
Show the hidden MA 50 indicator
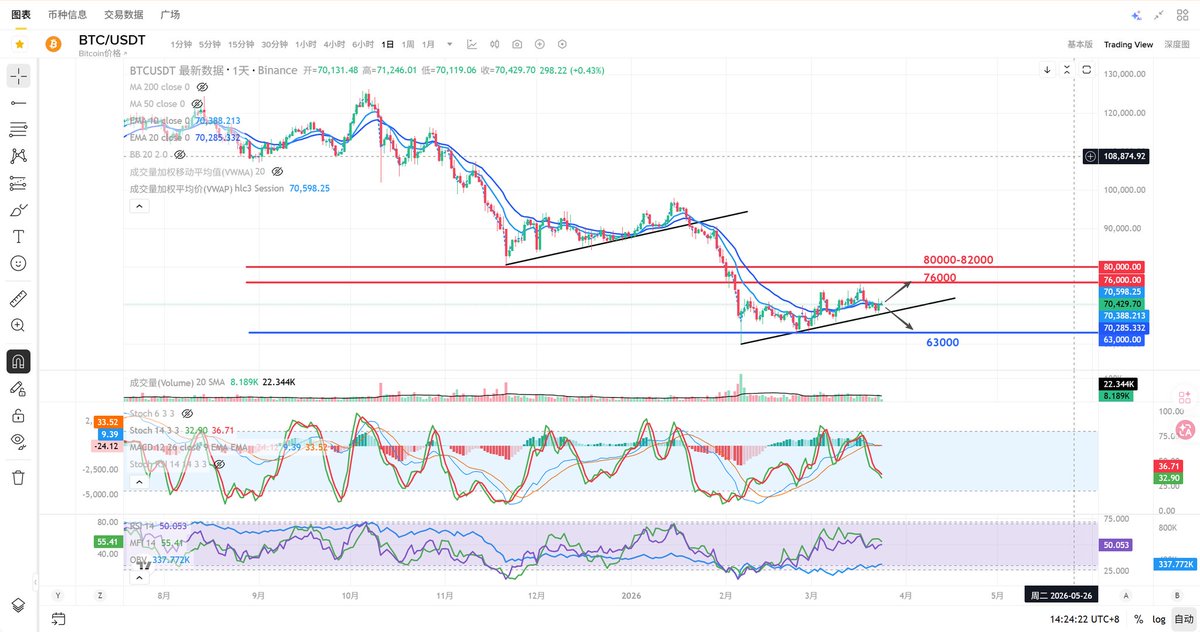pyautogui.click(x=197, y=104)
